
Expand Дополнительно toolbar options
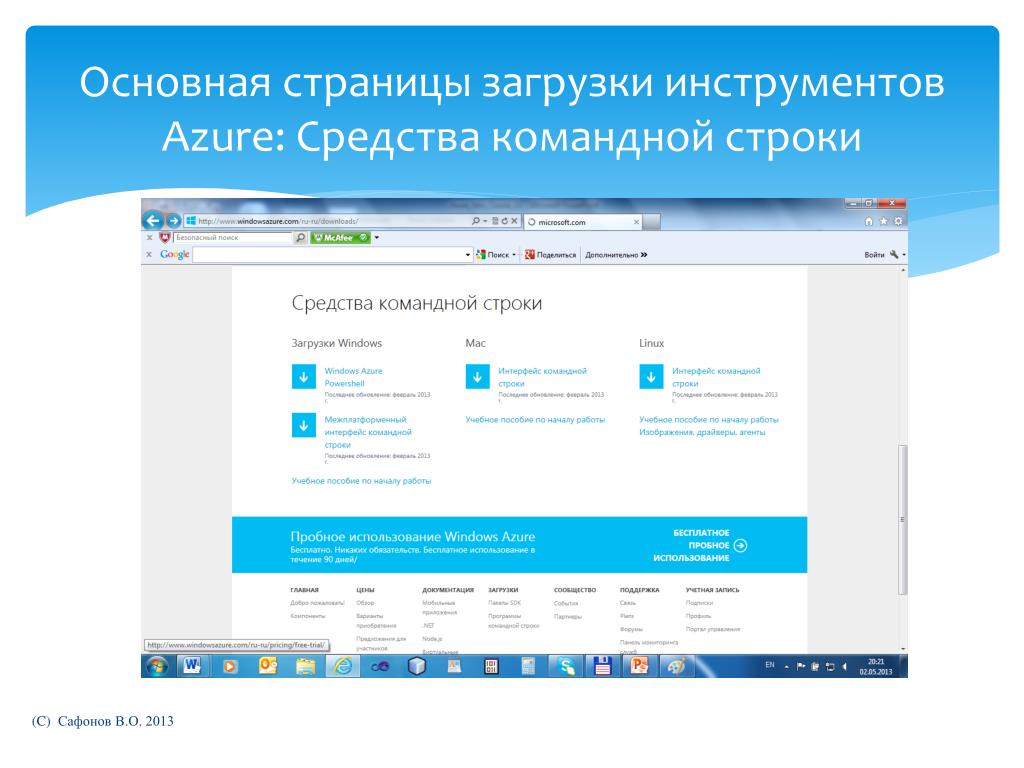pos(616,255)
